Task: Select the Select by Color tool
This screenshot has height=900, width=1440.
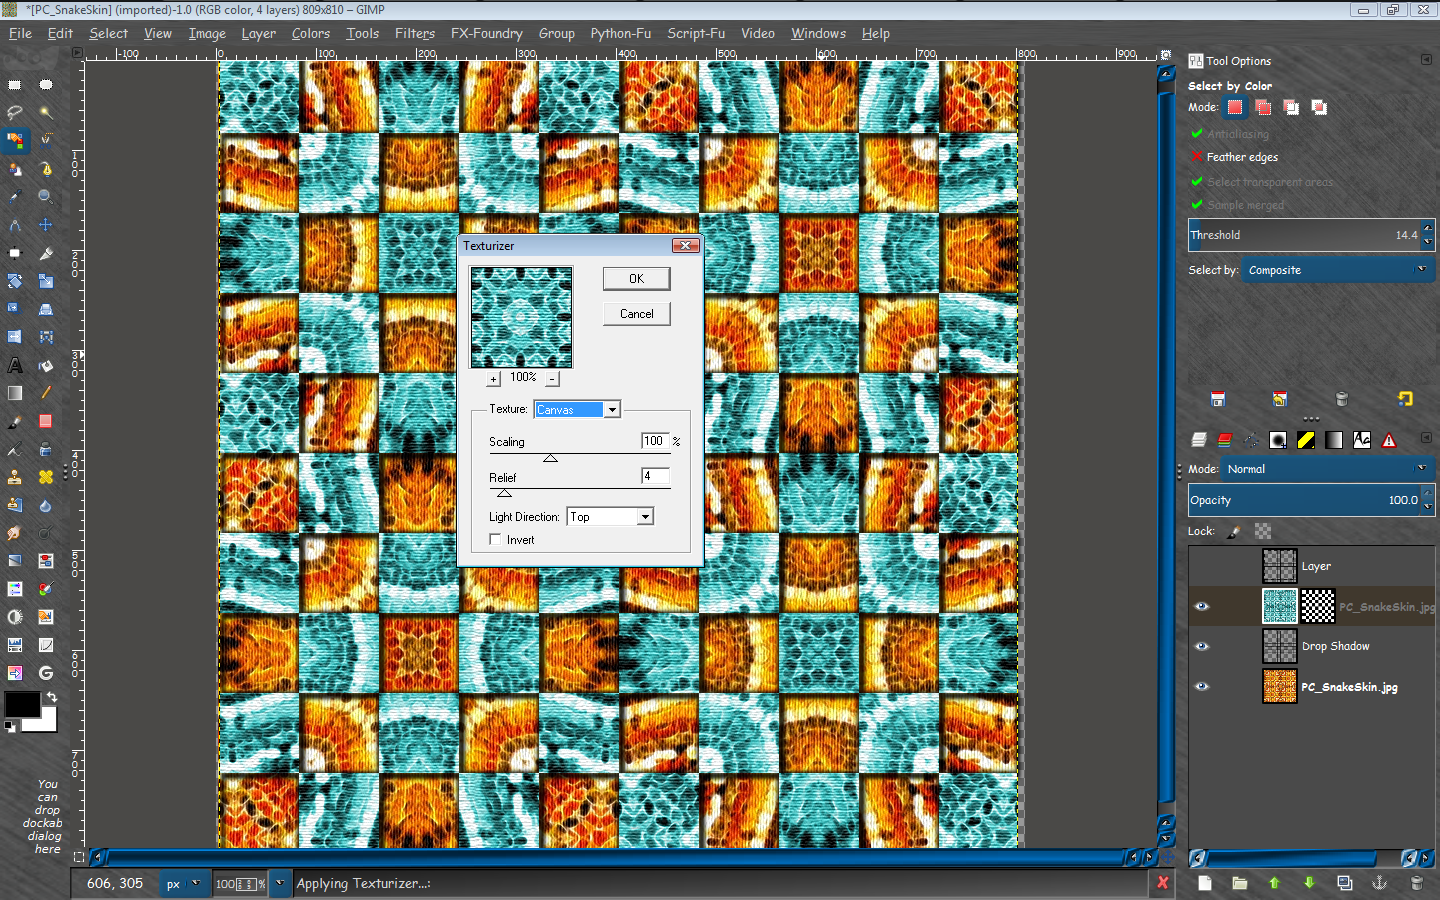Action: tap(15, 140)
